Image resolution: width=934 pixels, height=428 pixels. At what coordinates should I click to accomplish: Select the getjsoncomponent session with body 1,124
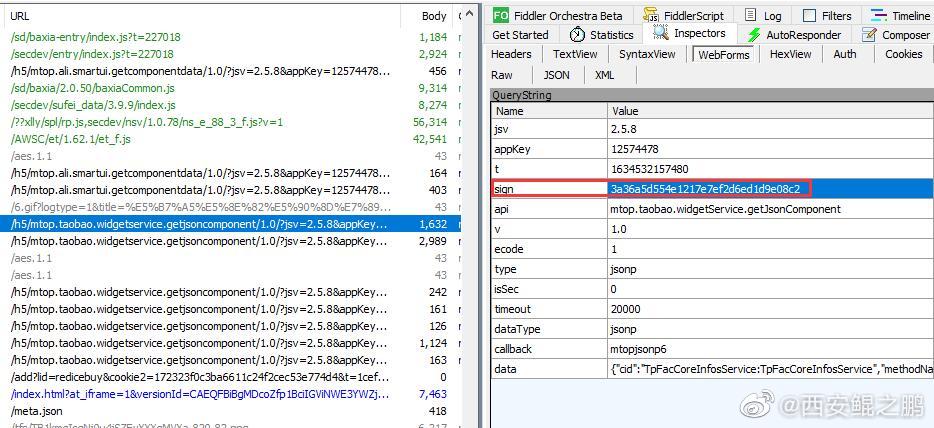click(231, 343)
